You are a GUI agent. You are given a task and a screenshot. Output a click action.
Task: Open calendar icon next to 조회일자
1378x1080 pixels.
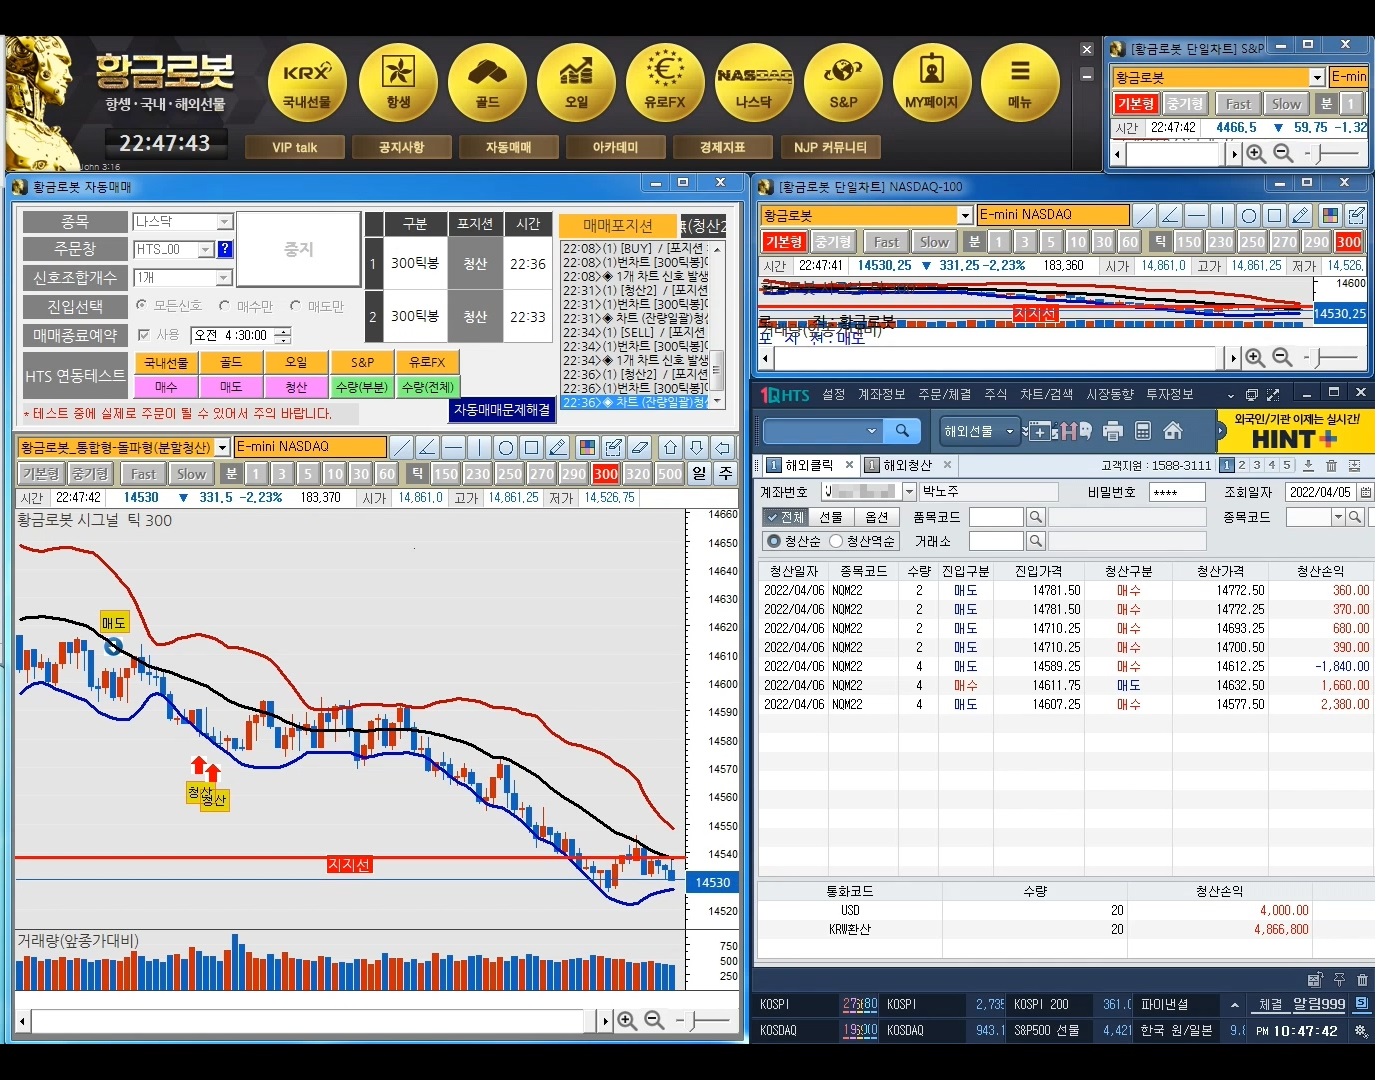click(x=1366, y=492)
